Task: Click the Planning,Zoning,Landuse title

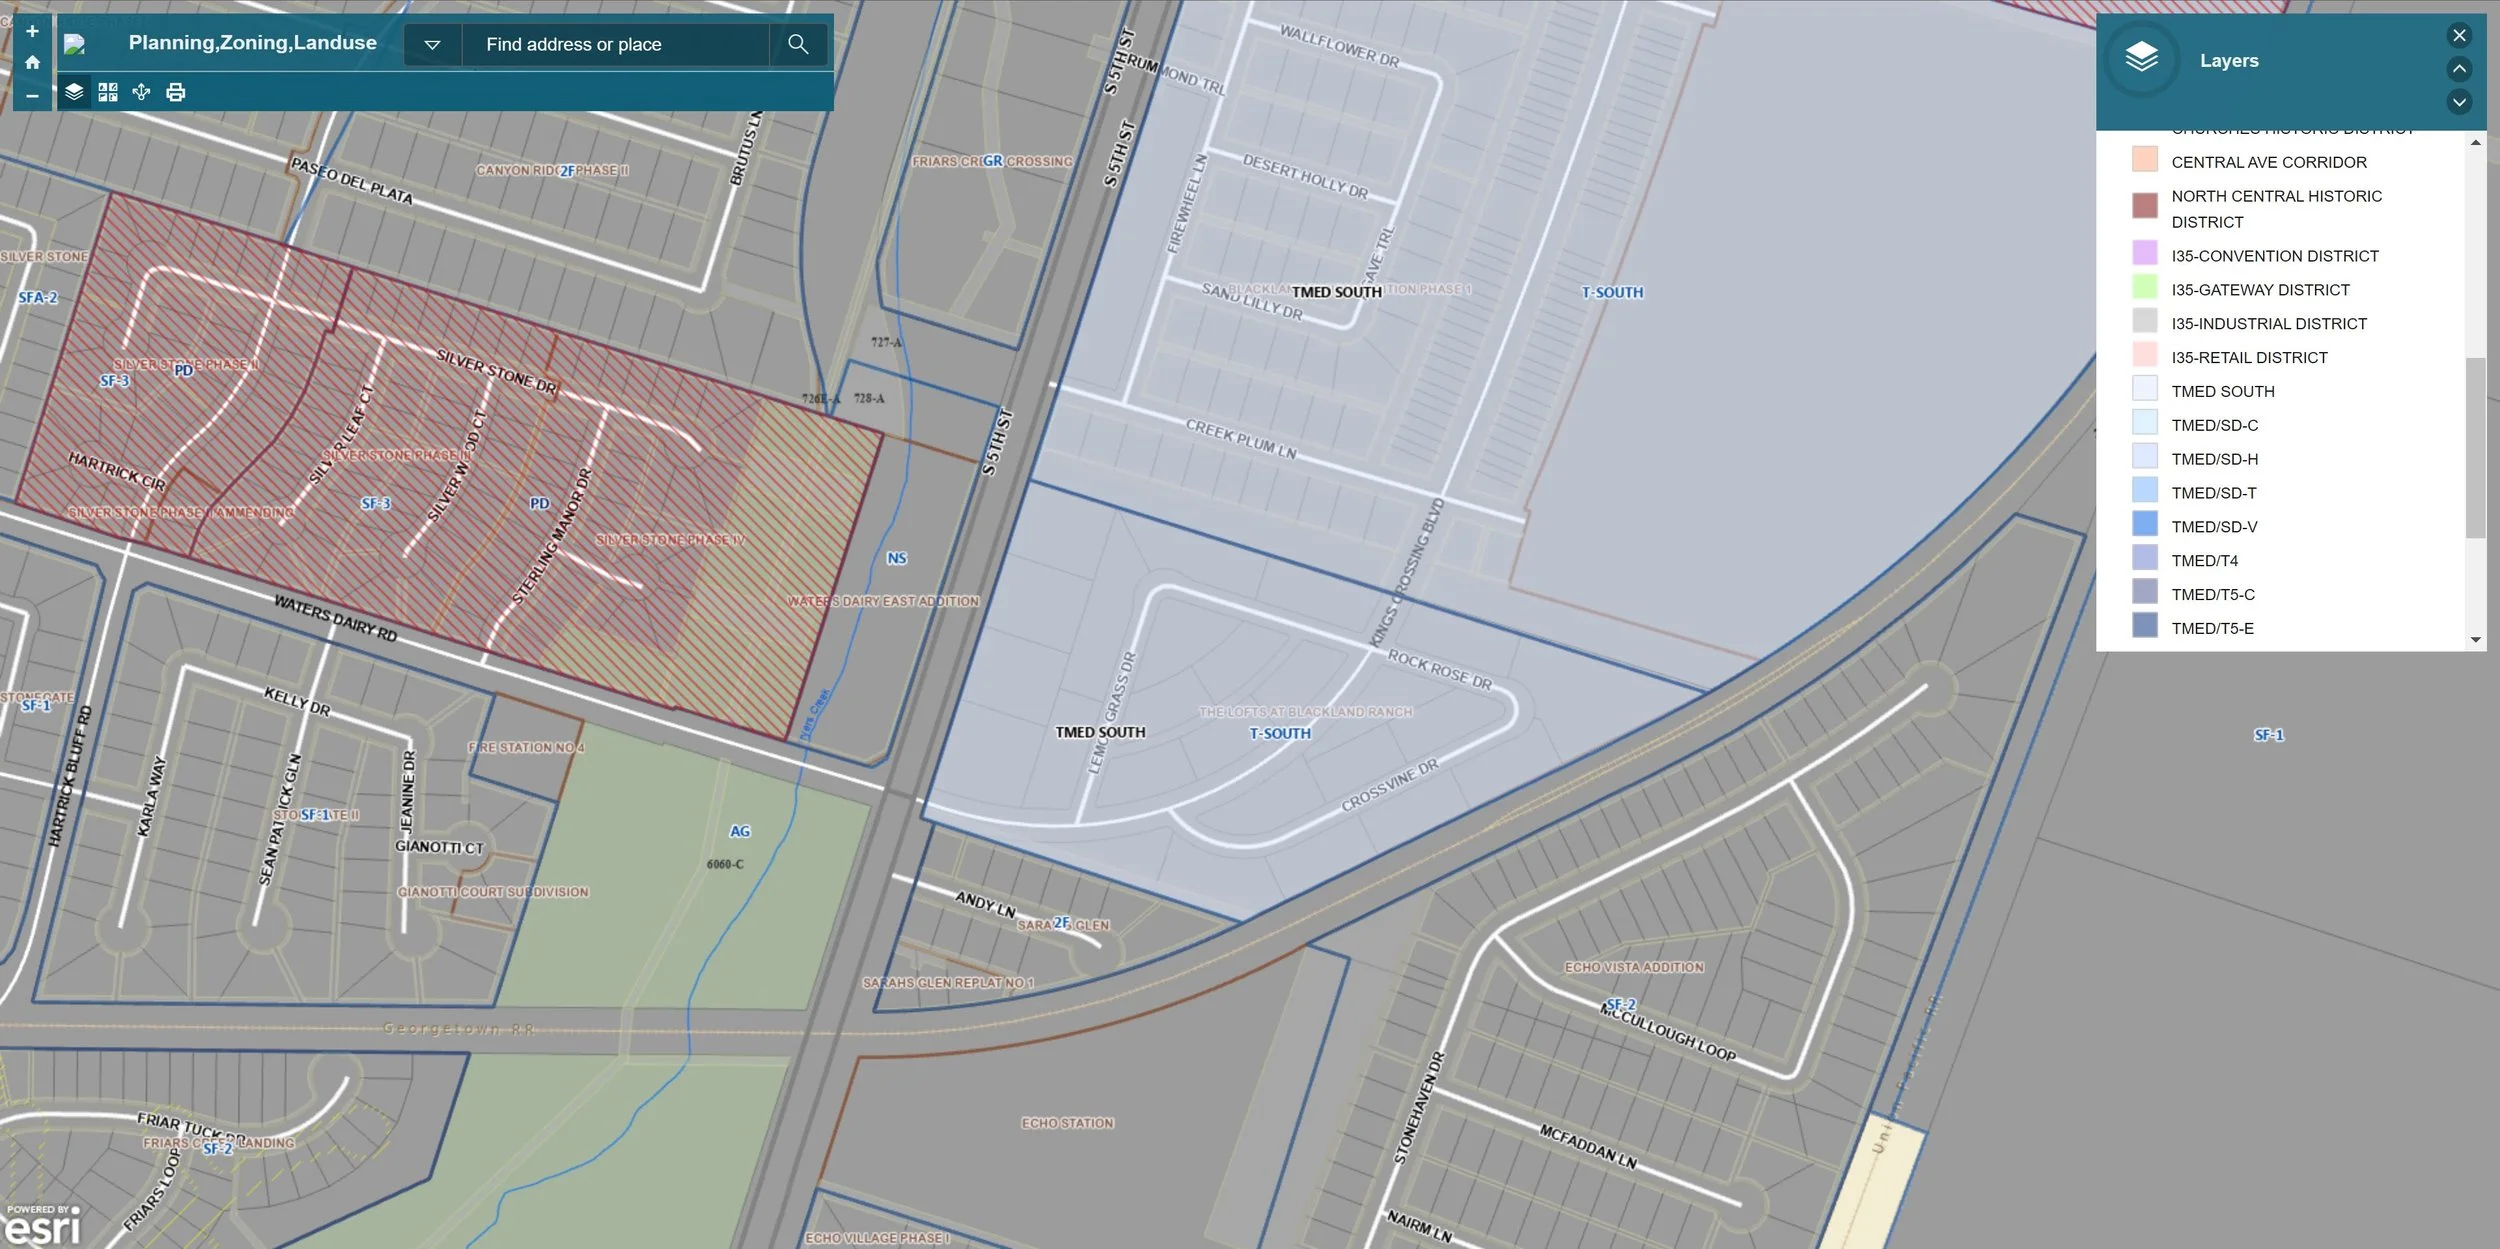Action: (x=252, y=43)
